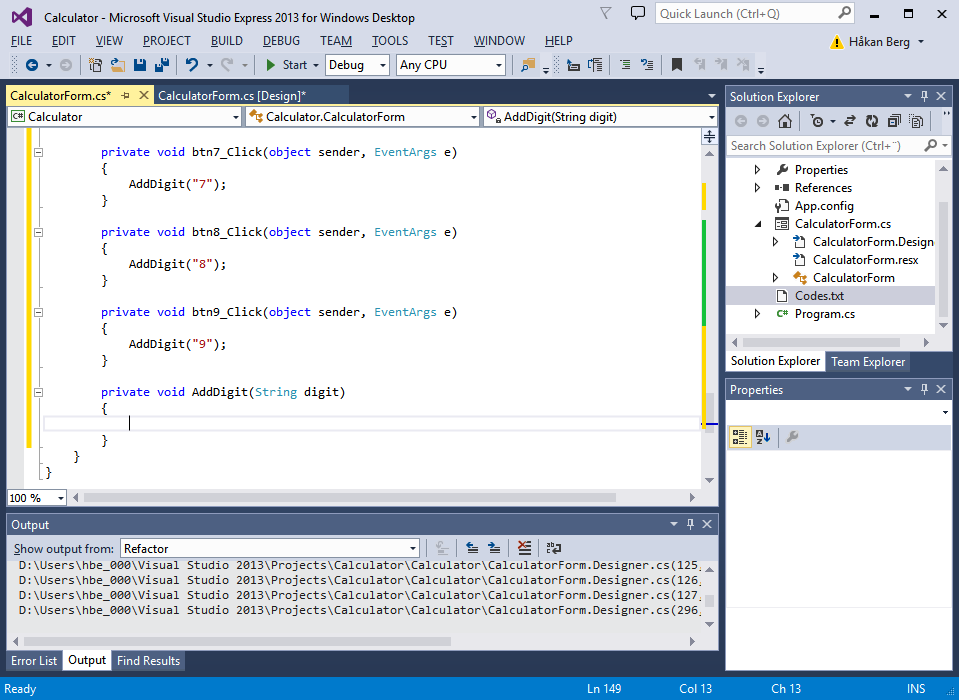This screenshot has height=700, width=959.
Task: Open the Show output from dropdown
Action: [270, 548]
